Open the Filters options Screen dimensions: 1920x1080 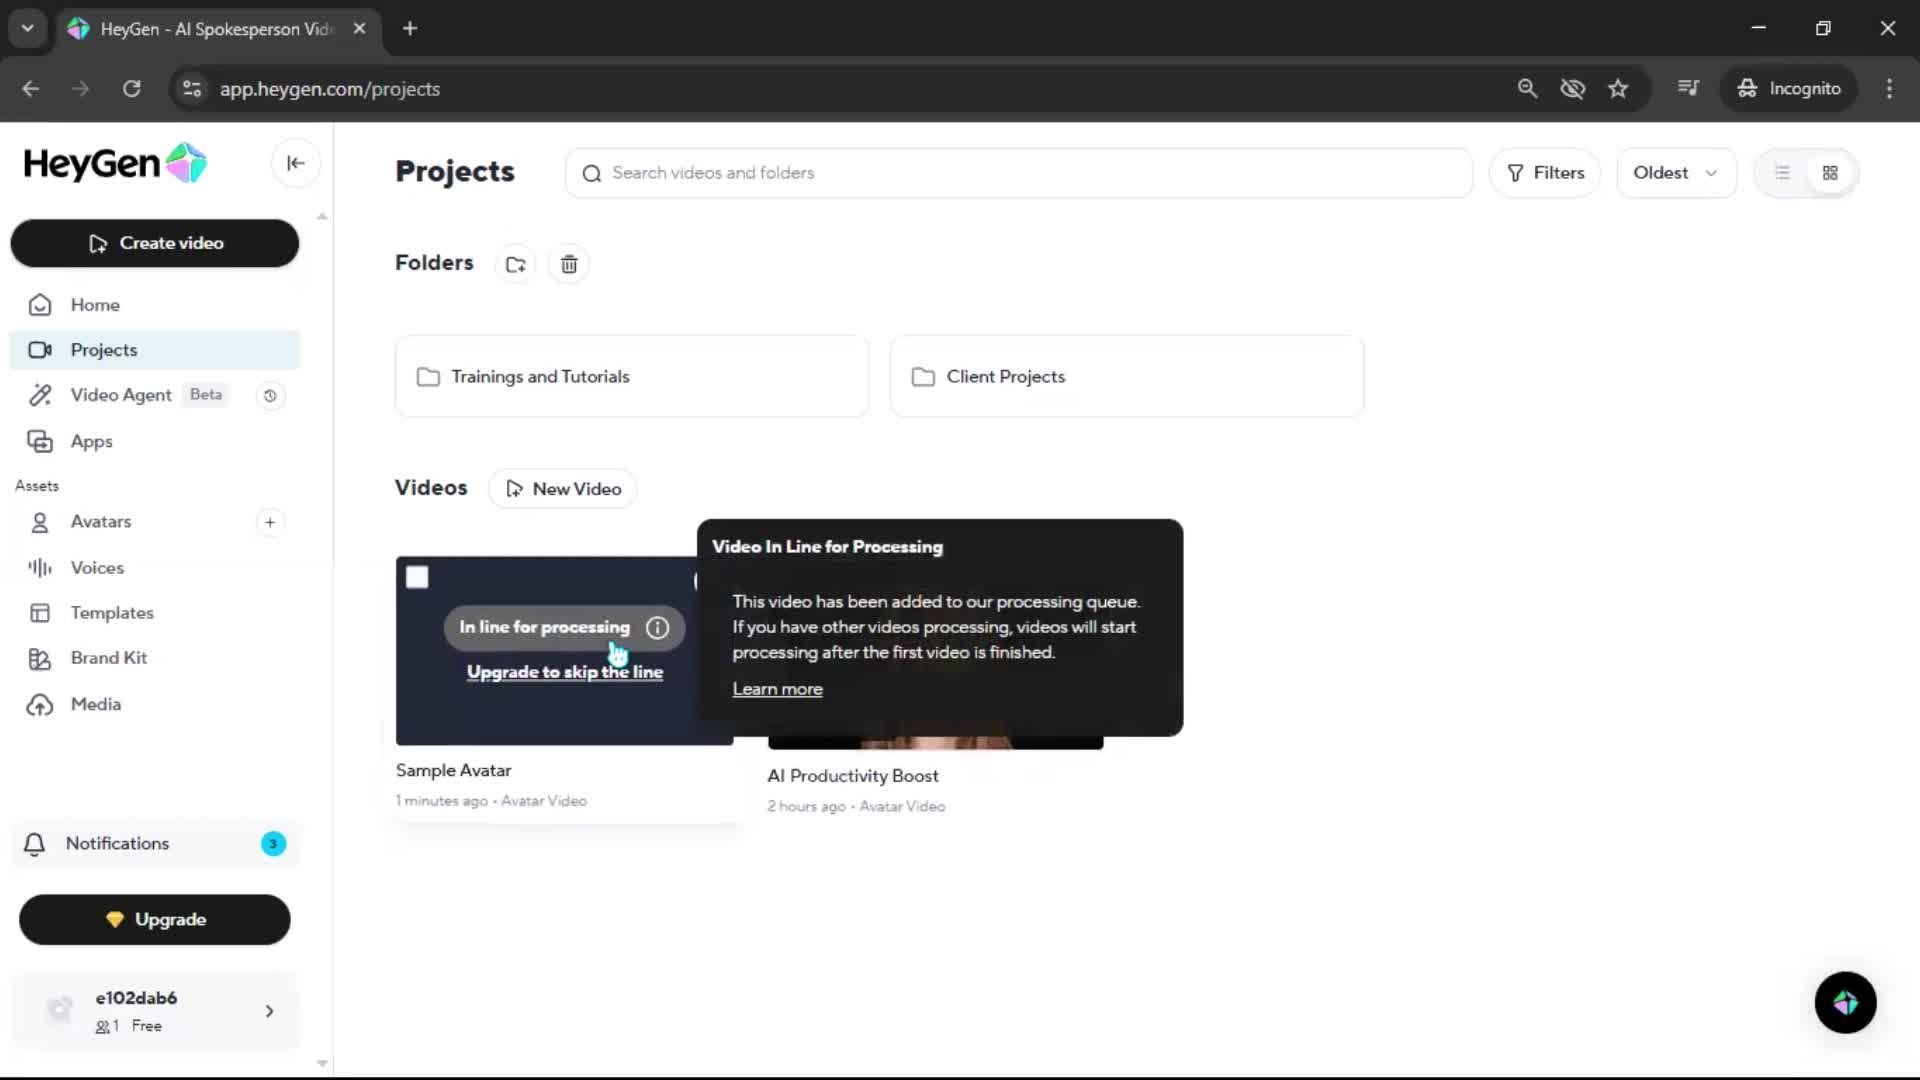(1545, 173)
